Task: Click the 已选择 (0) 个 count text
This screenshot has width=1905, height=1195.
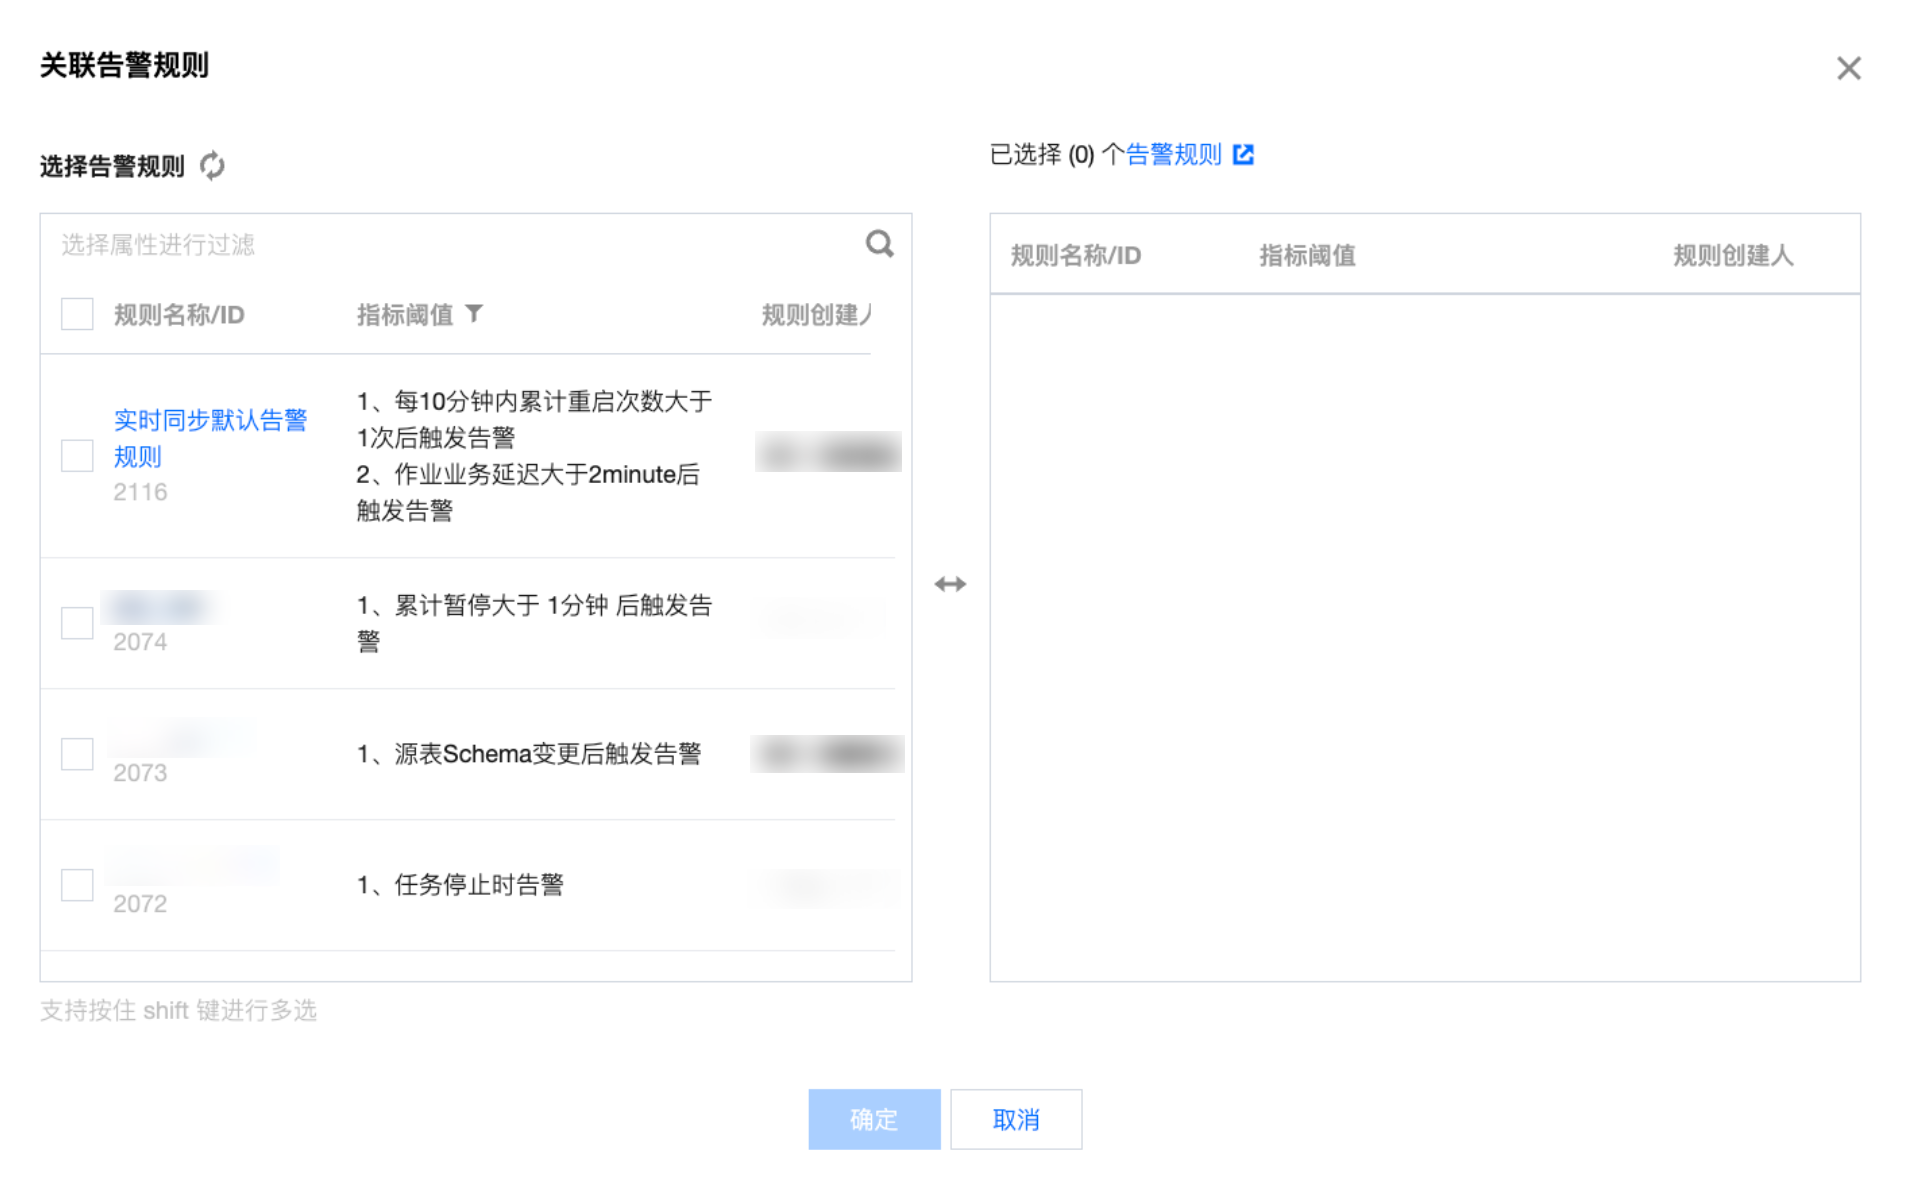Action: (1057, 154)
